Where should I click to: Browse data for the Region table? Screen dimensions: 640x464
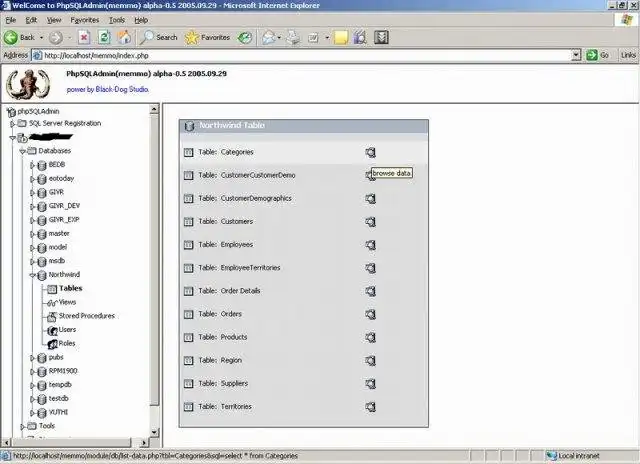tap(370, 361)
